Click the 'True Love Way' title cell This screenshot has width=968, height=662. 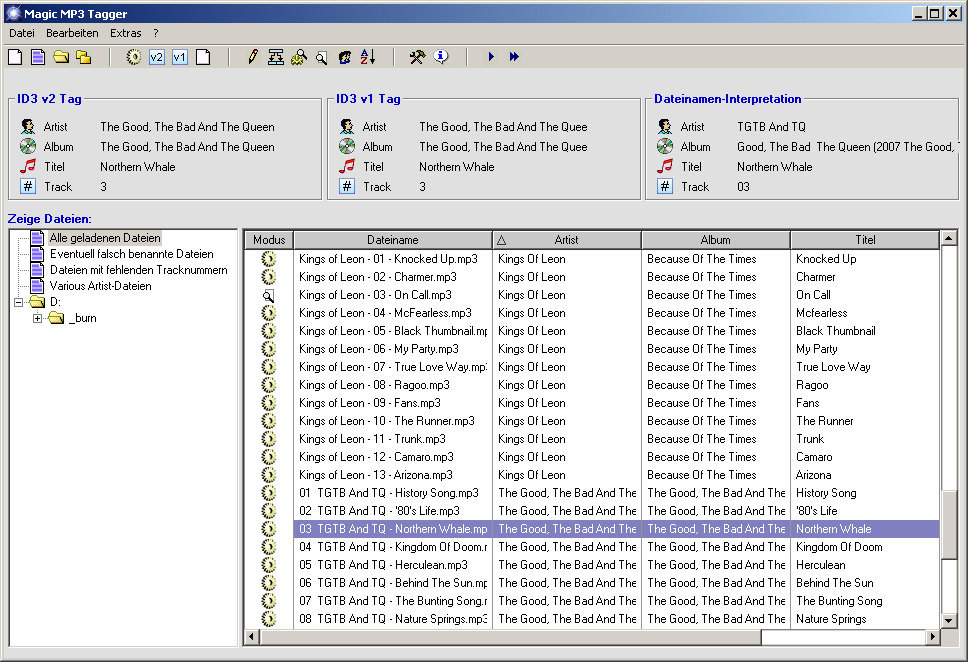pyautogui.click(x=833, y=367)
